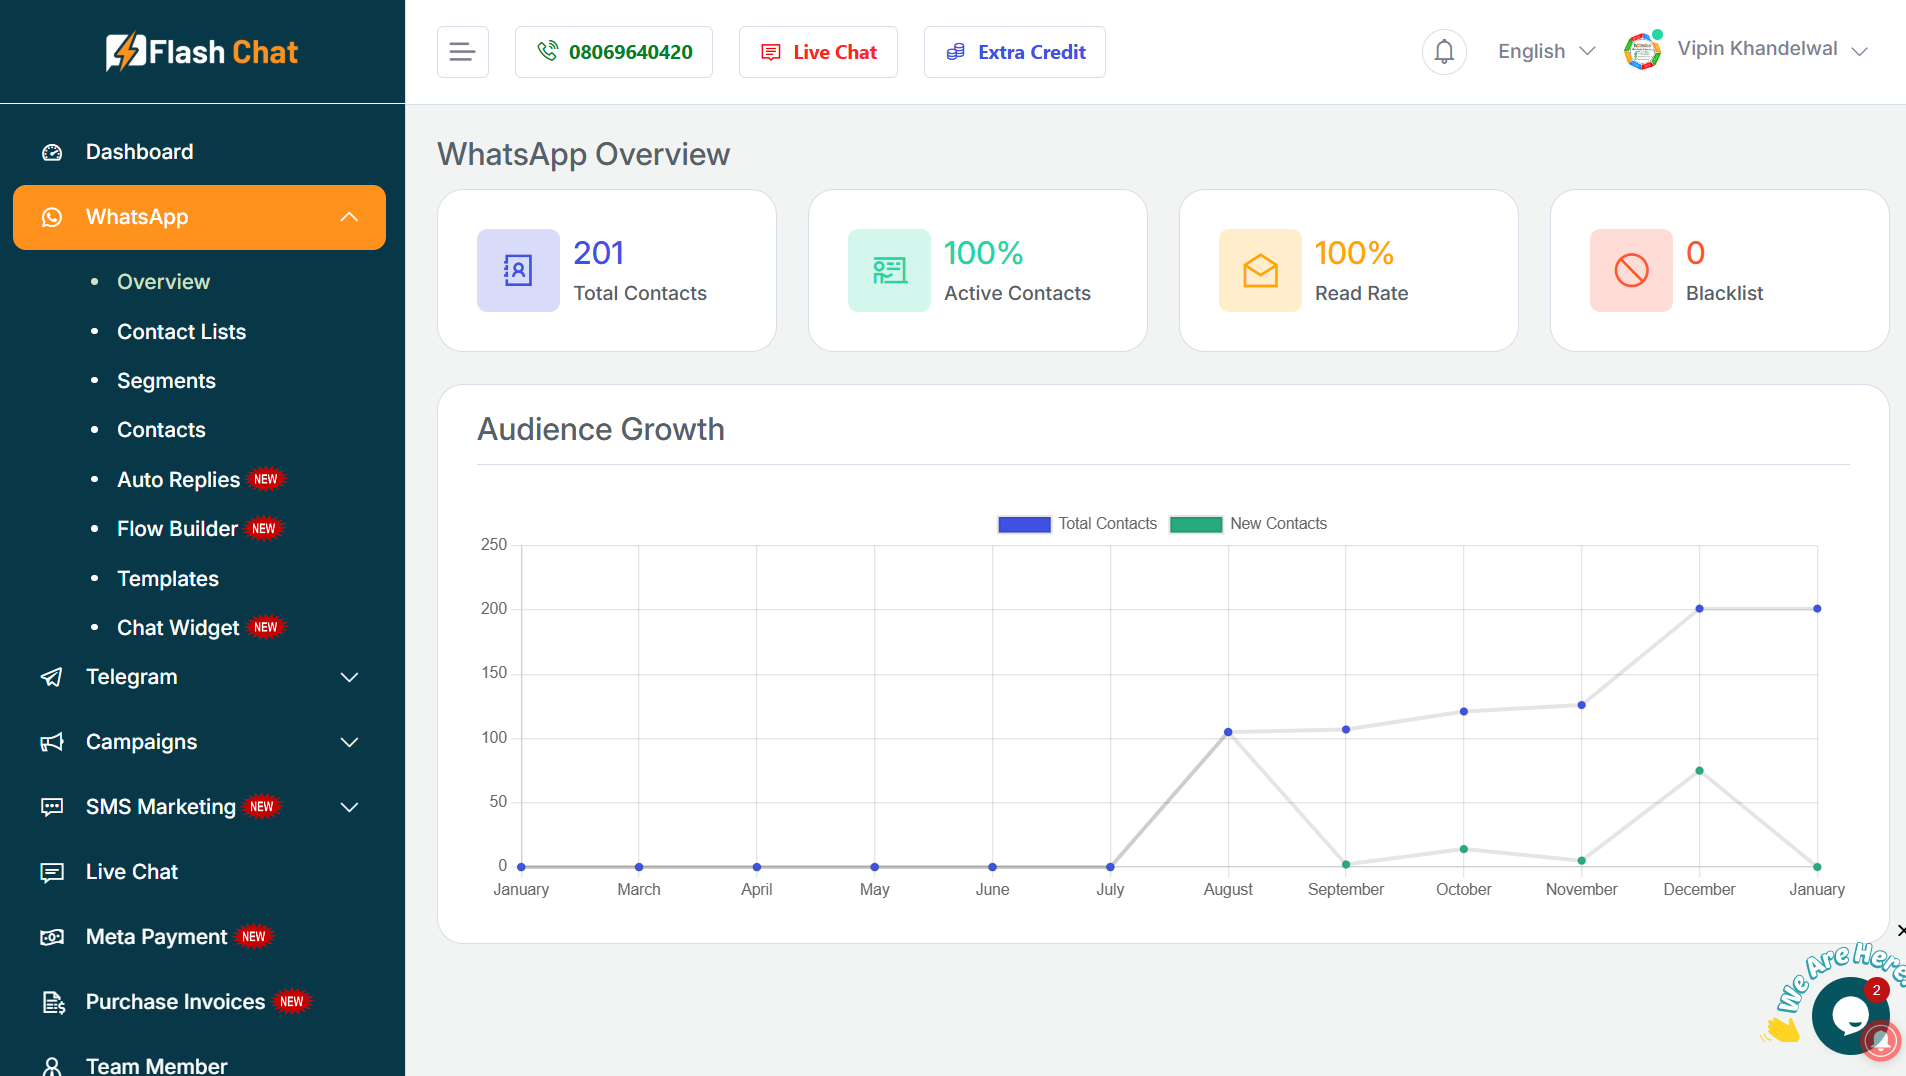The height and width of the screenshot is (1076, 1906).
Task: Click the Campaigns megaphone icon
Action: click(52, 742)
